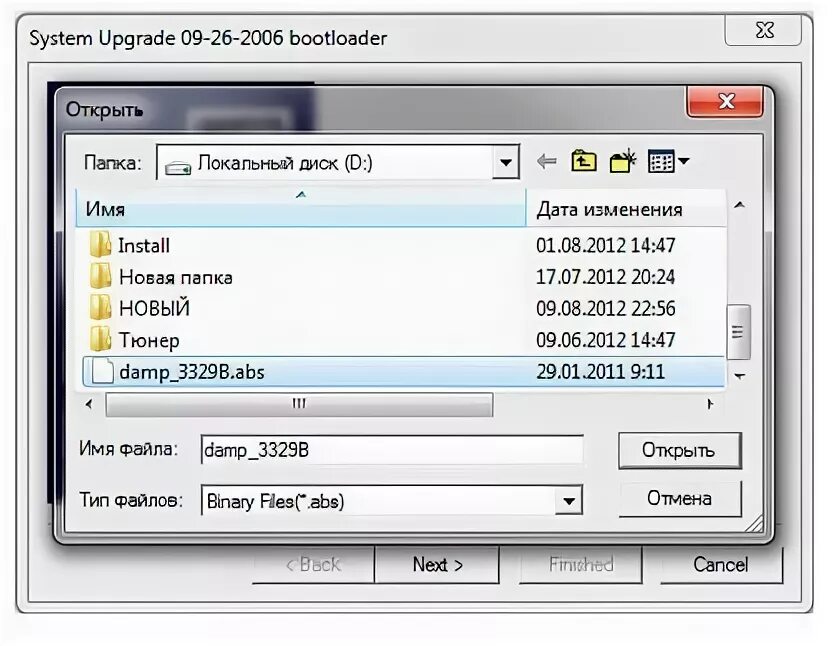Screen dimensions: 832x646
Task: Sort by the Дата изменения column header
Action: tap(609, 209)
